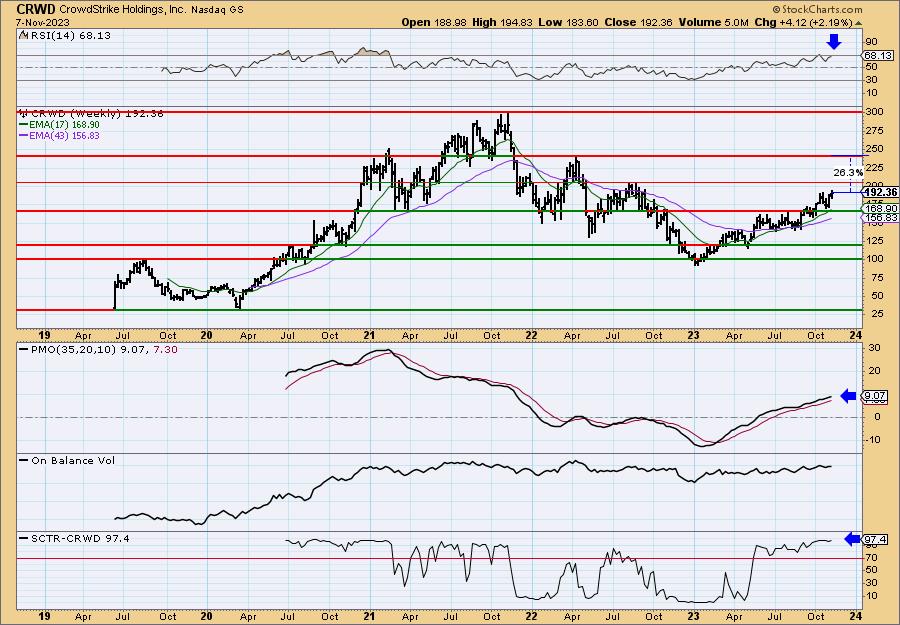Click the On Balance Vol panel label

pyautogui.click(x=72, y=460)
